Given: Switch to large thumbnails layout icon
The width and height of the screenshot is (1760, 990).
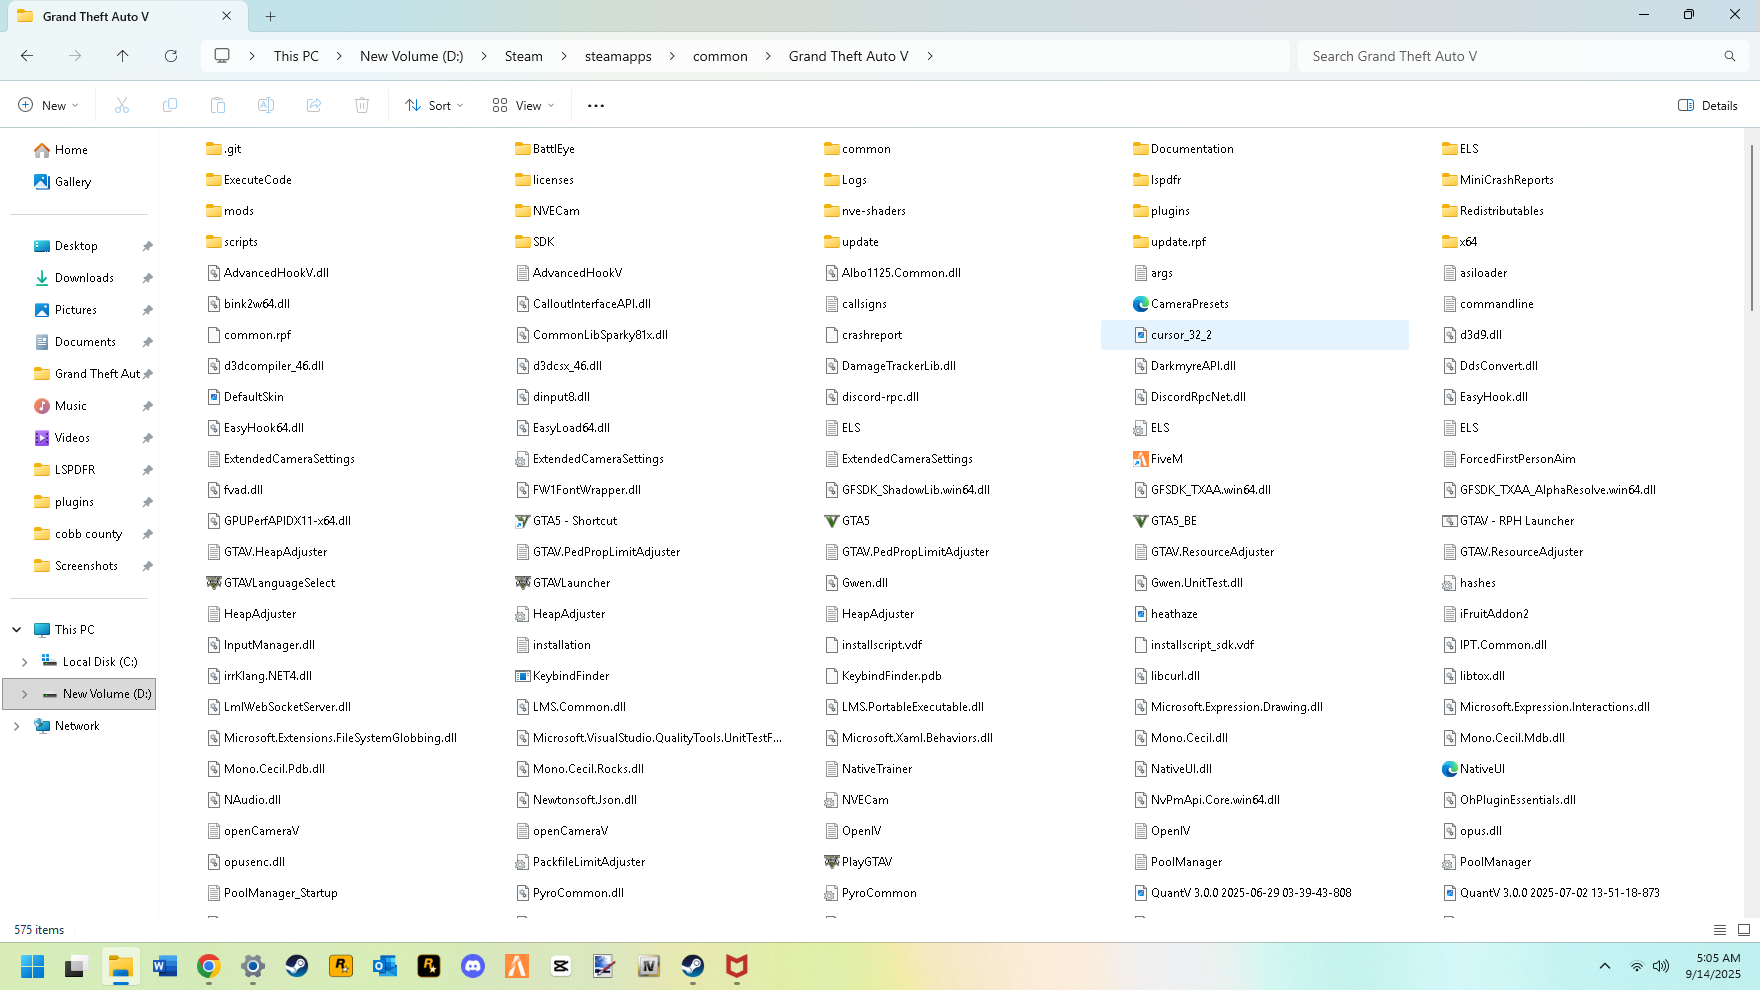Looking at the screenshot, I should (1744, 930).
